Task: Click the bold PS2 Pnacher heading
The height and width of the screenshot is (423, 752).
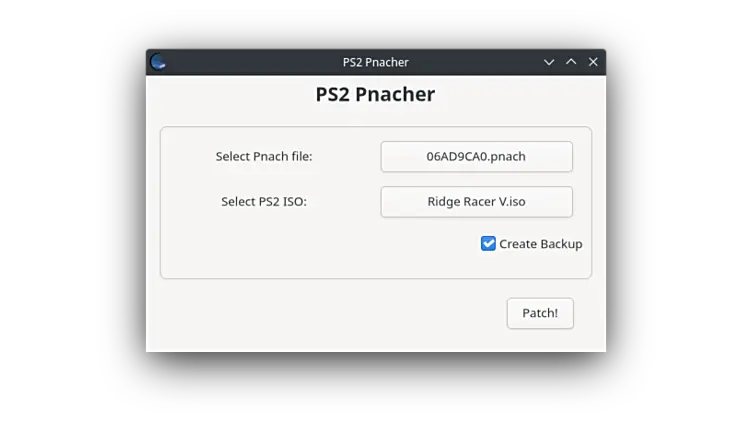Action: click(x=375, y=95)
